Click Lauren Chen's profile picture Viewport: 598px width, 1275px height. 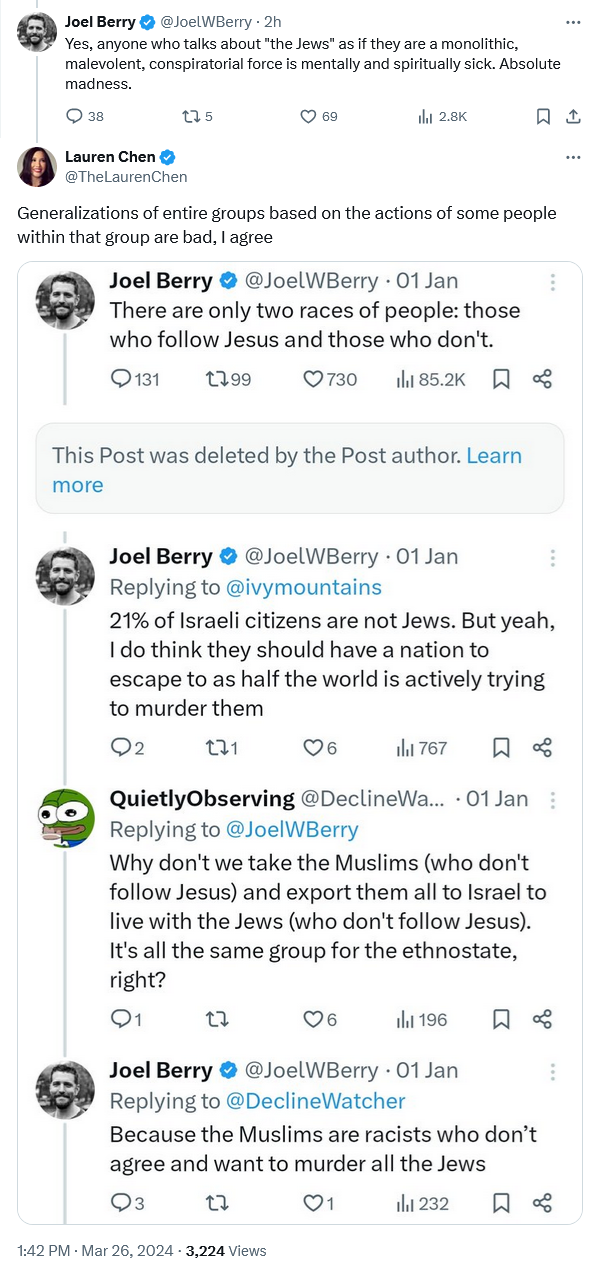(x=37, y=166)
